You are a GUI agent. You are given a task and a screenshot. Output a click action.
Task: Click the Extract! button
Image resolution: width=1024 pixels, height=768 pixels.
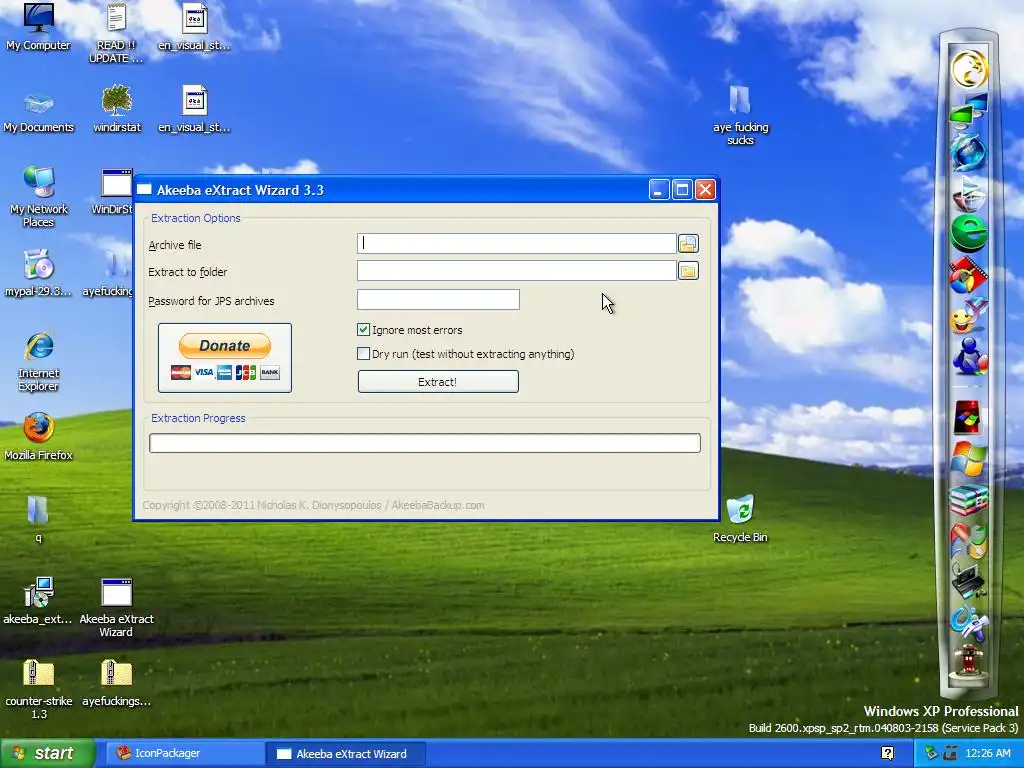tap(438, 382)
